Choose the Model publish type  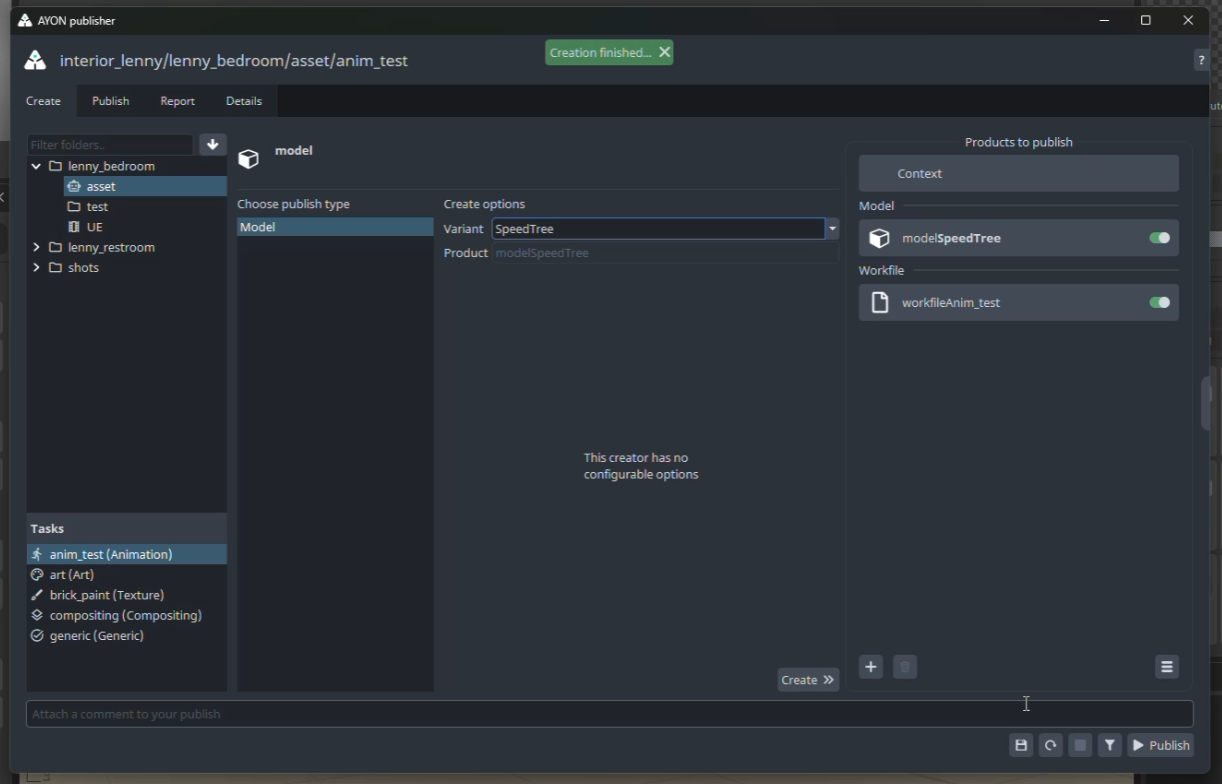click(335, 227)
